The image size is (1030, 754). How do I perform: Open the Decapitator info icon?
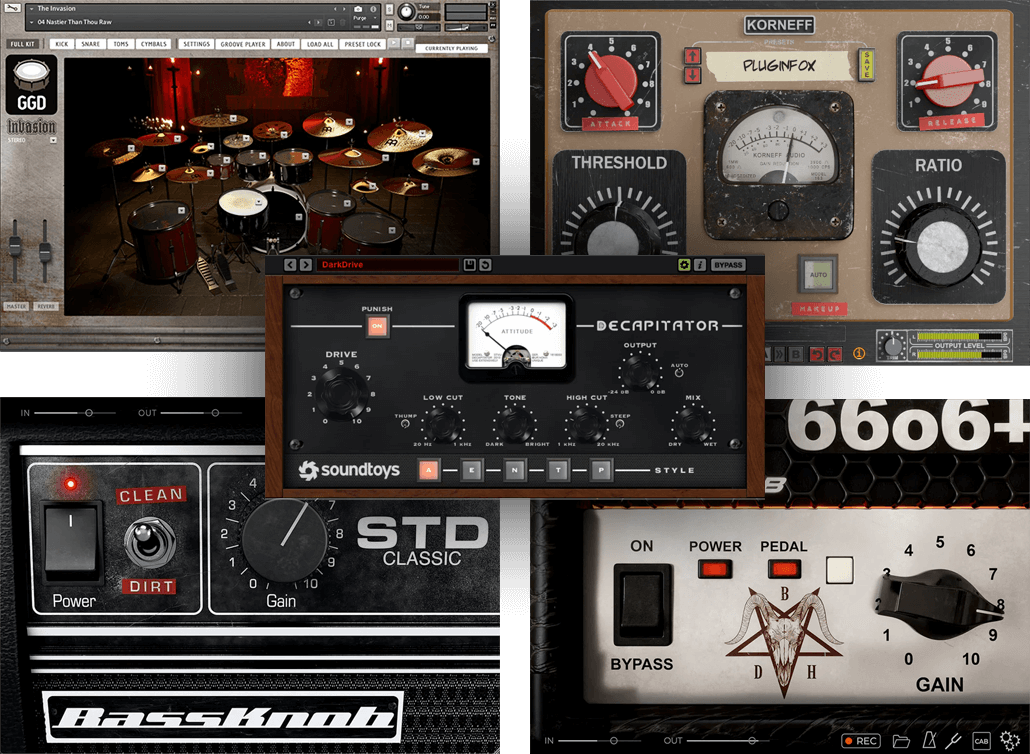click(x=700, y=265)
